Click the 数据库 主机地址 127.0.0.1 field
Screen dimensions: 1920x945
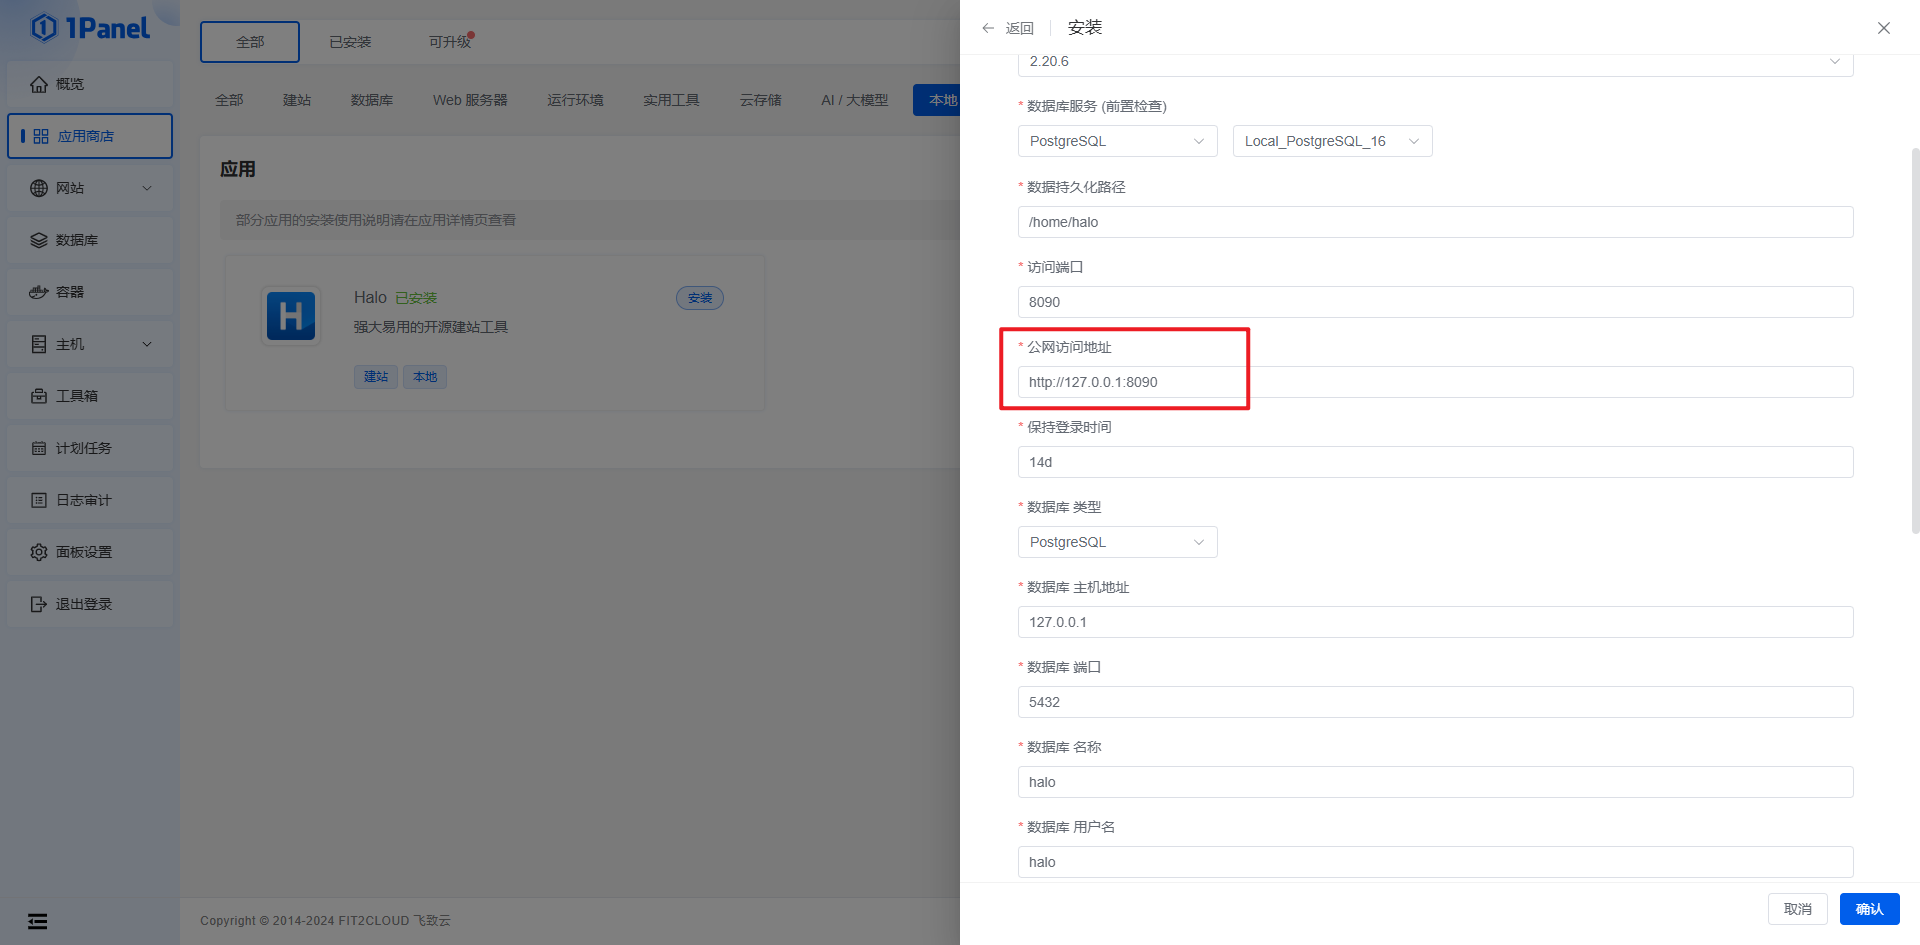click(1435, 622)
